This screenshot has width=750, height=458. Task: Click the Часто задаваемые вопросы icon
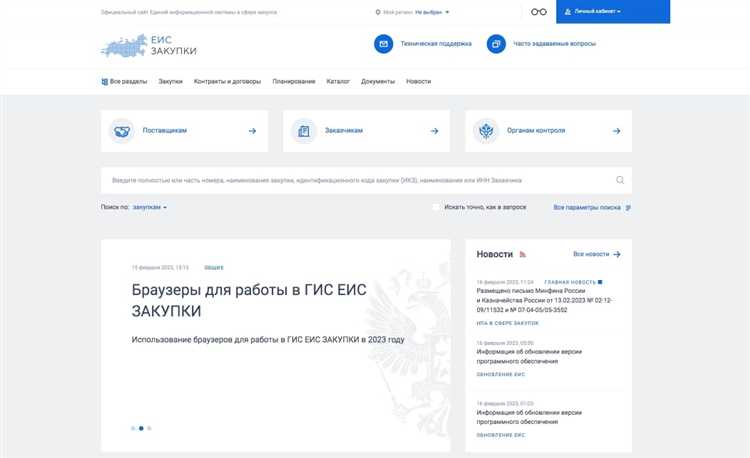click(496, 44)
